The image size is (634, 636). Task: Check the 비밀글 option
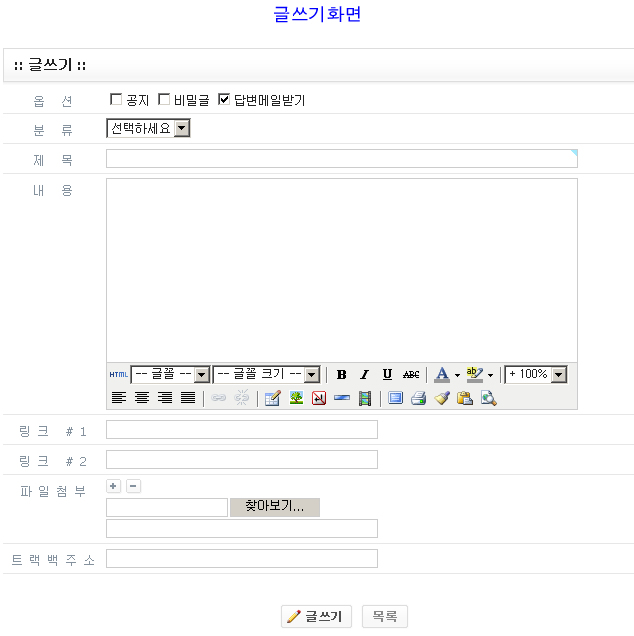(164, 99)
